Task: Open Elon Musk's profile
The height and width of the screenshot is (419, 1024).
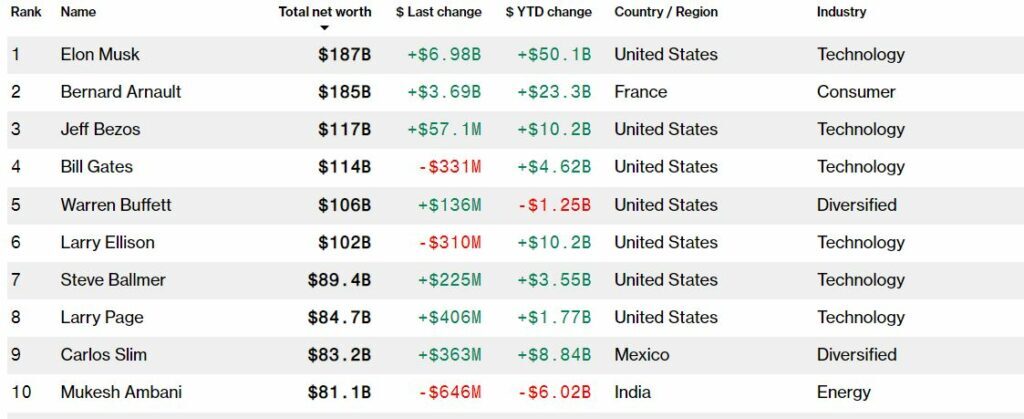Action: 101,54
